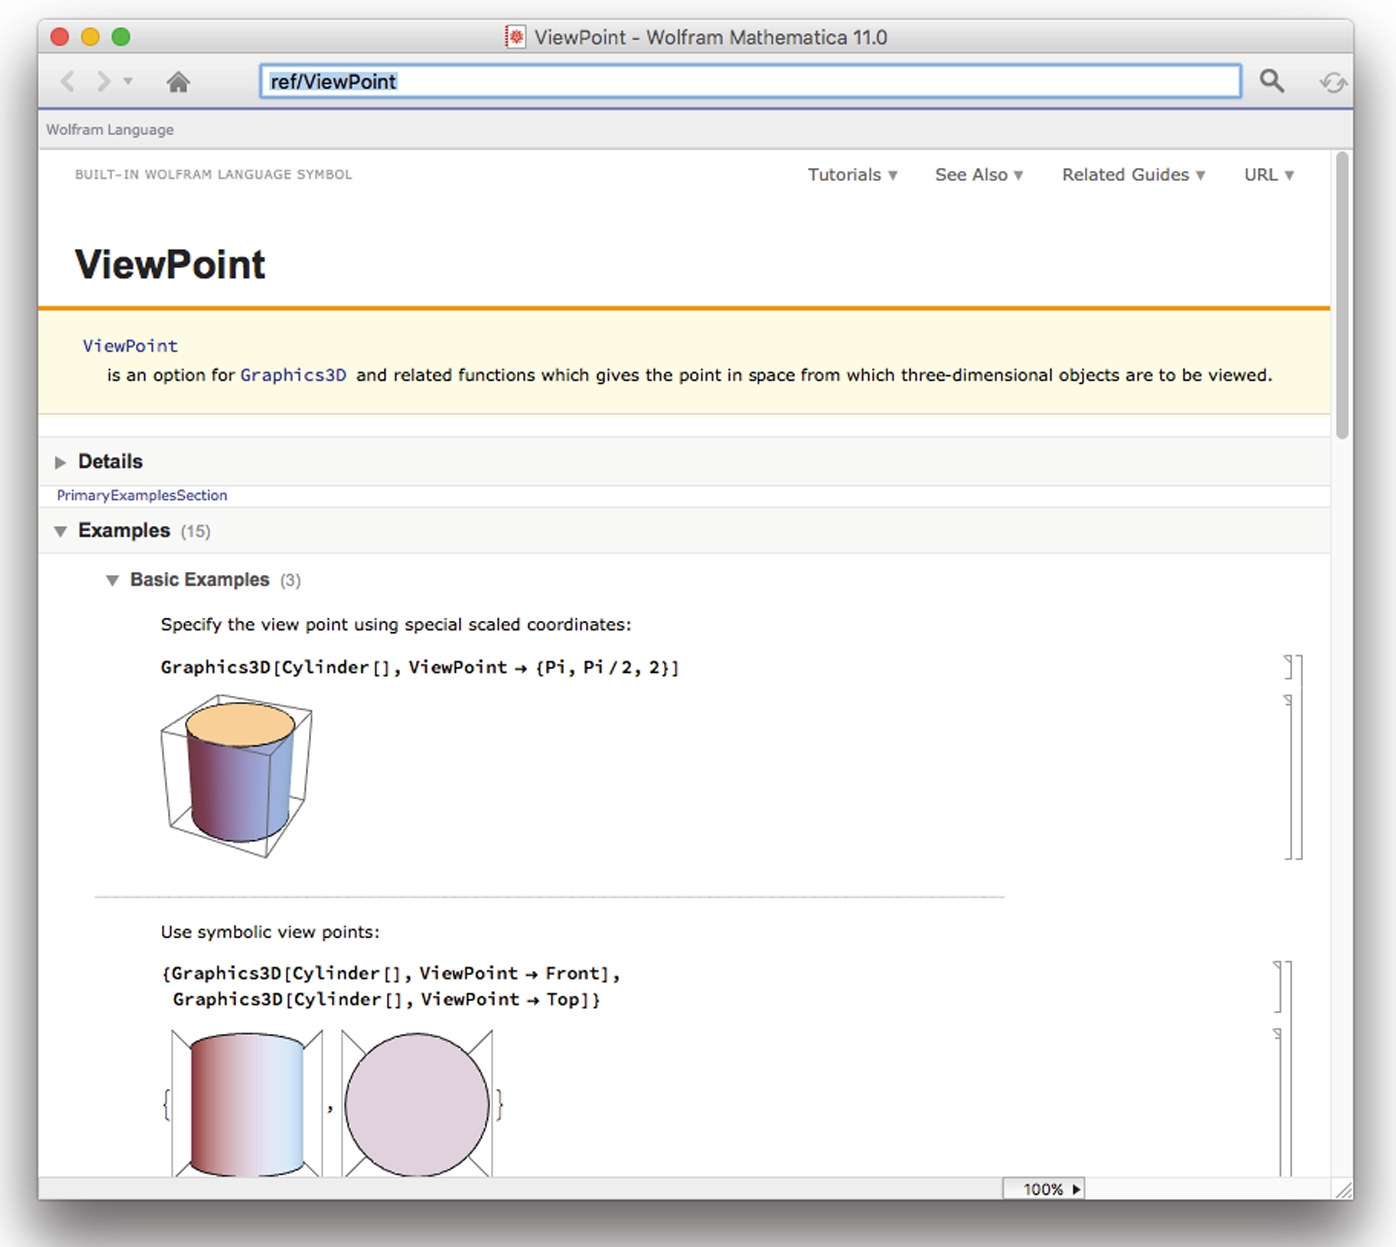Click the first Graphics3D Cylinder input line
Viewport: 1396px width, 1247px height.
420,667
